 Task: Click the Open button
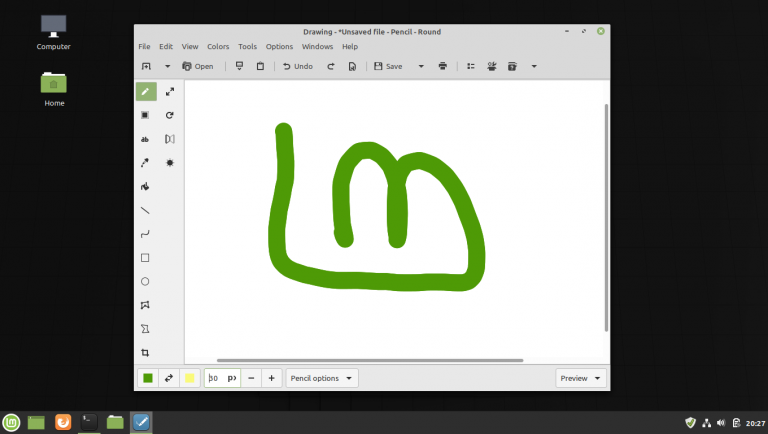click(198, 66)
